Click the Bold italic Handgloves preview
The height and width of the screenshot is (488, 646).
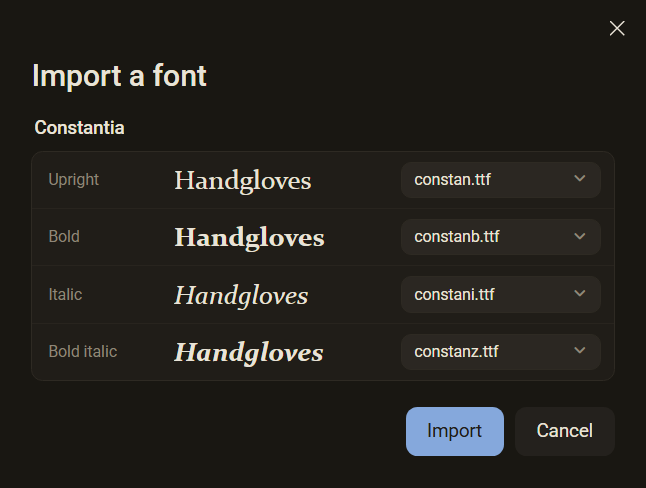tap(249, 352)
